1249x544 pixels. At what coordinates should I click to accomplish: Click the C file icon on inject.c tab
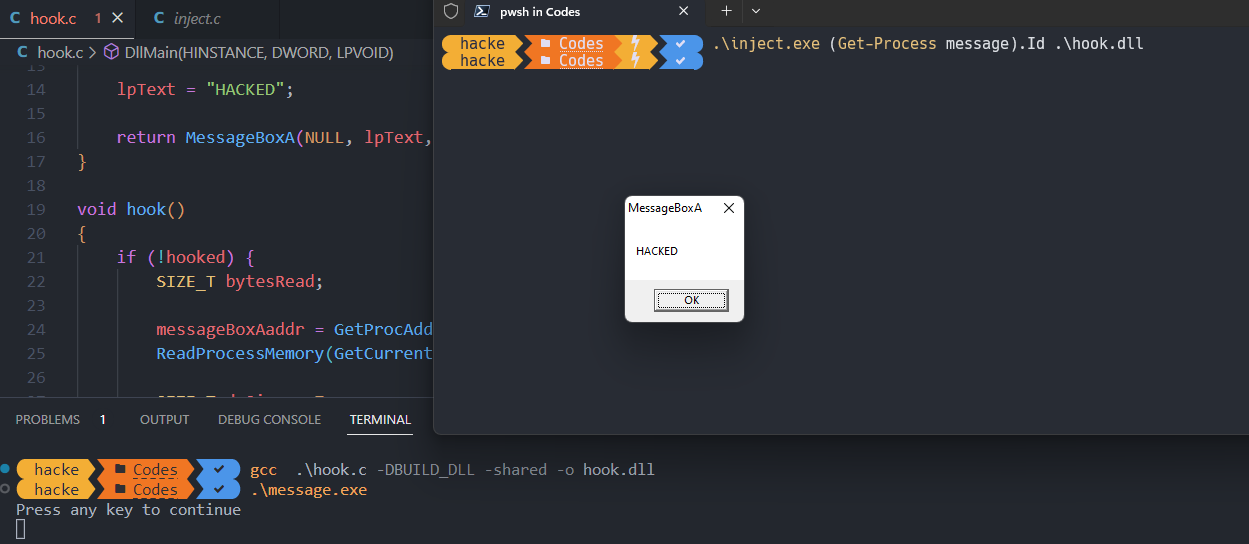[158, 18]
